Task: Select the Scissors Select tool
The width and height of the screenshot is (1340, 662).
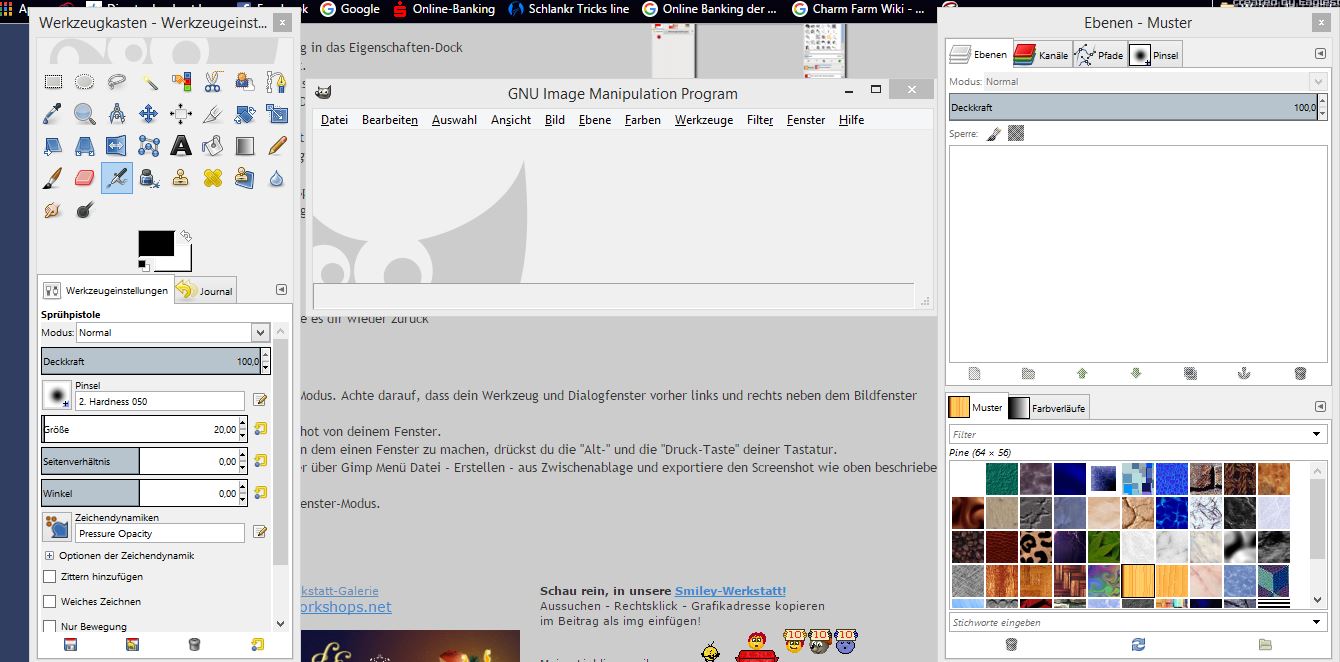Action: coord(213,82)
